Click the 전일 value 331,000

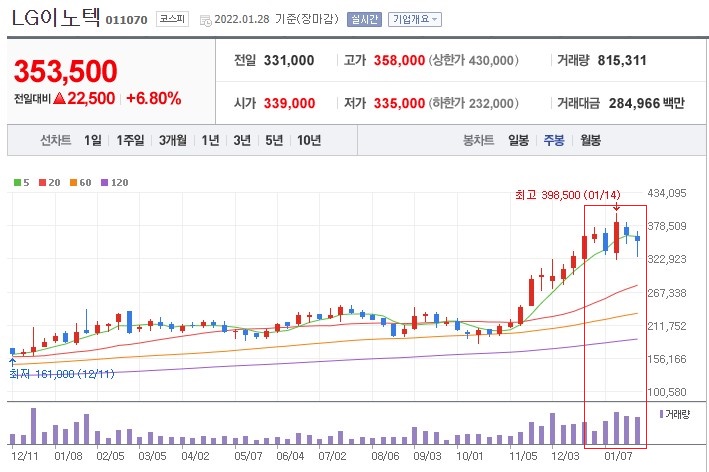coord(289,60)
